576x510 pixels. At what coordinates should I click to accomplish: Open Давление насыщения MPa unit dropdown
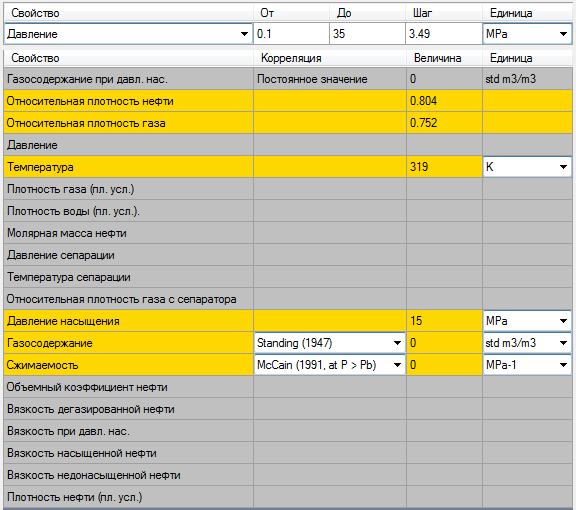(x=527, y=321)
